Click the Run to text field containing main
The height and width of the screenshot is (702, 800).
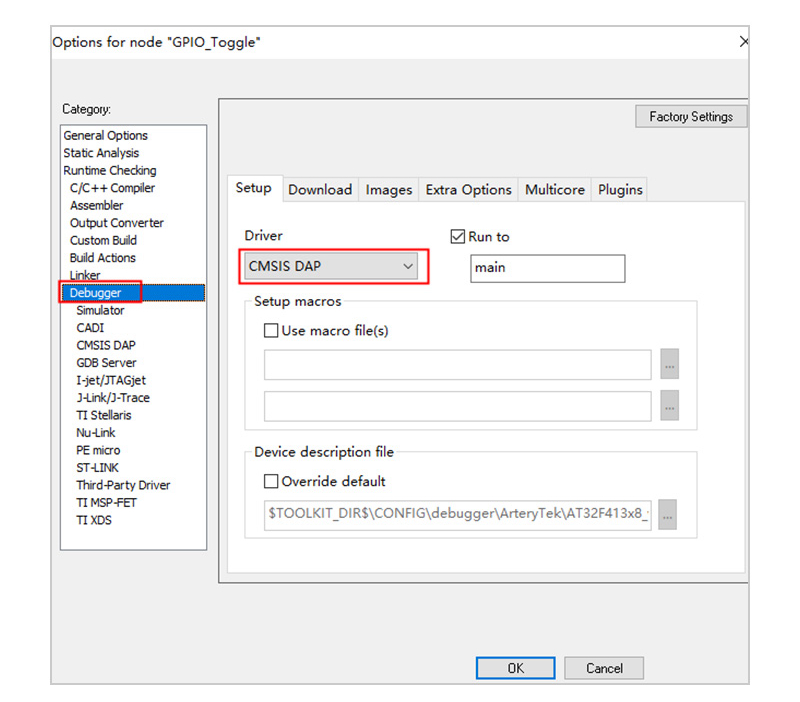click(547, 268)
